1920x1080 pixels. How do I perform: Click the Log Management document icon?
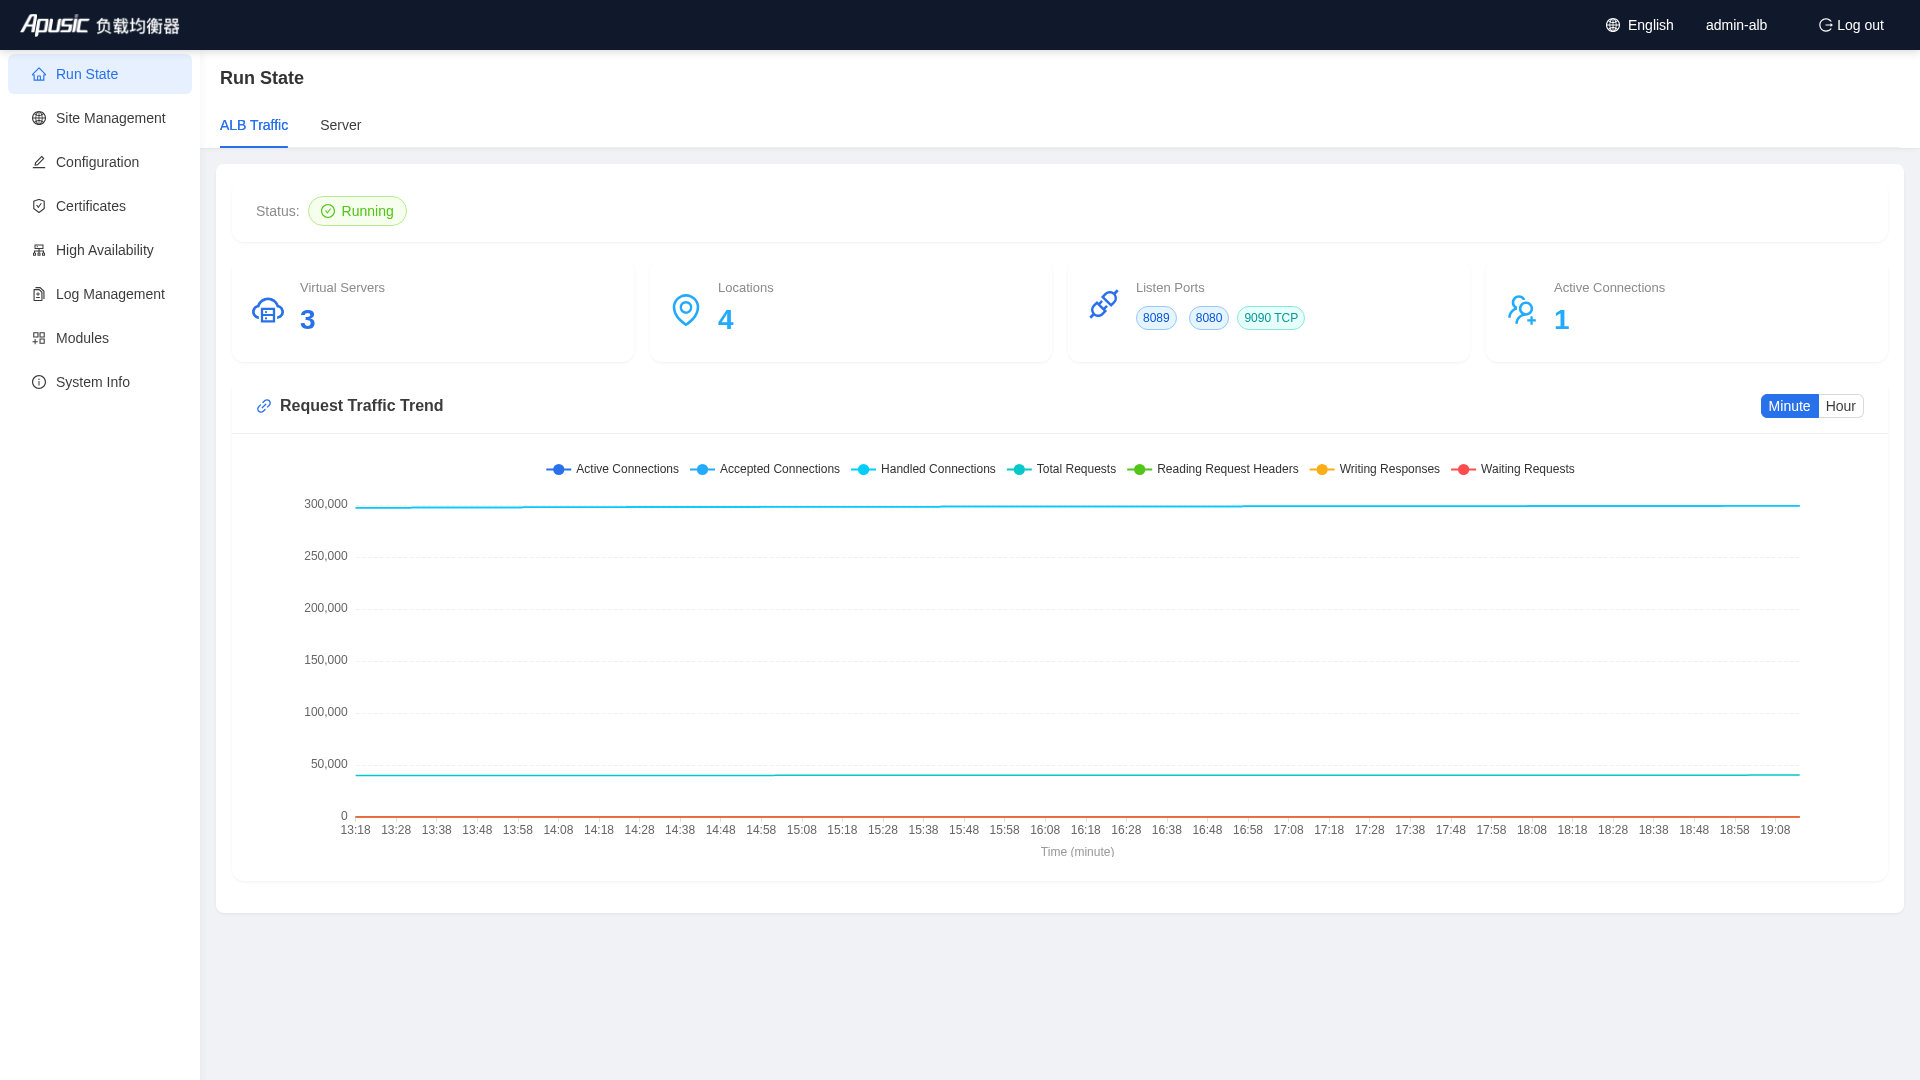(x=39, y=294)
